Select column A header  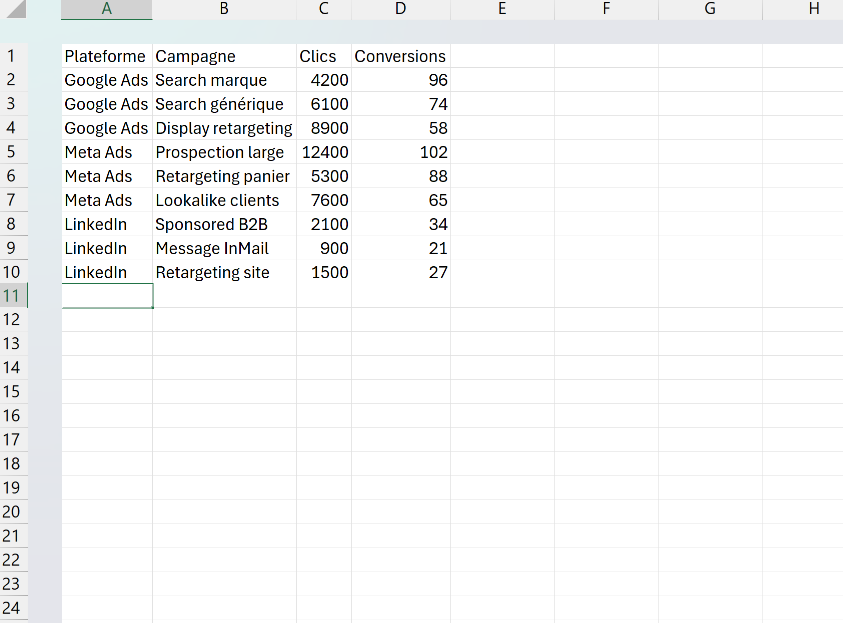tap(106, 9)
